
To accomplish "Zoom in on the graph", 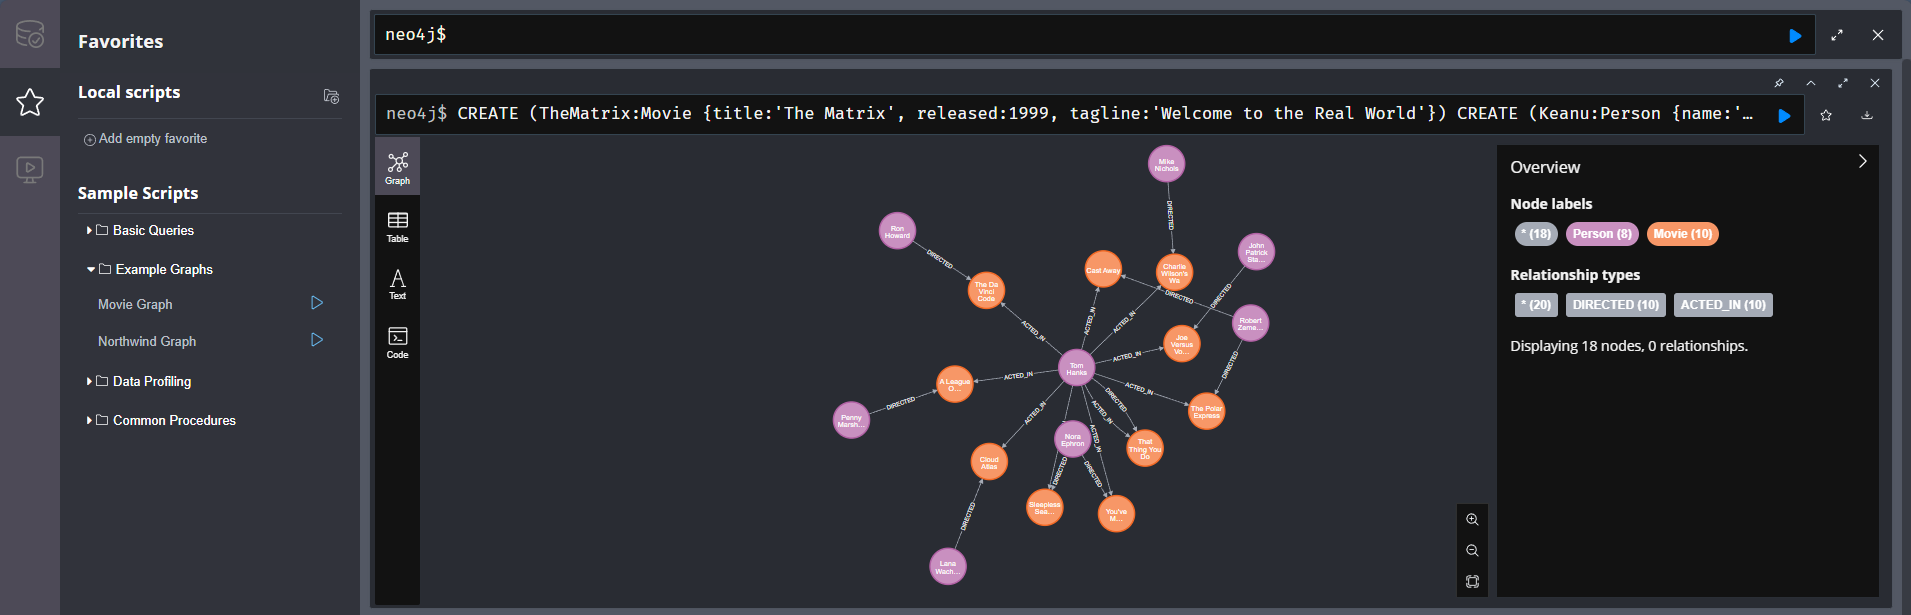I will [x=1472, y=520].
